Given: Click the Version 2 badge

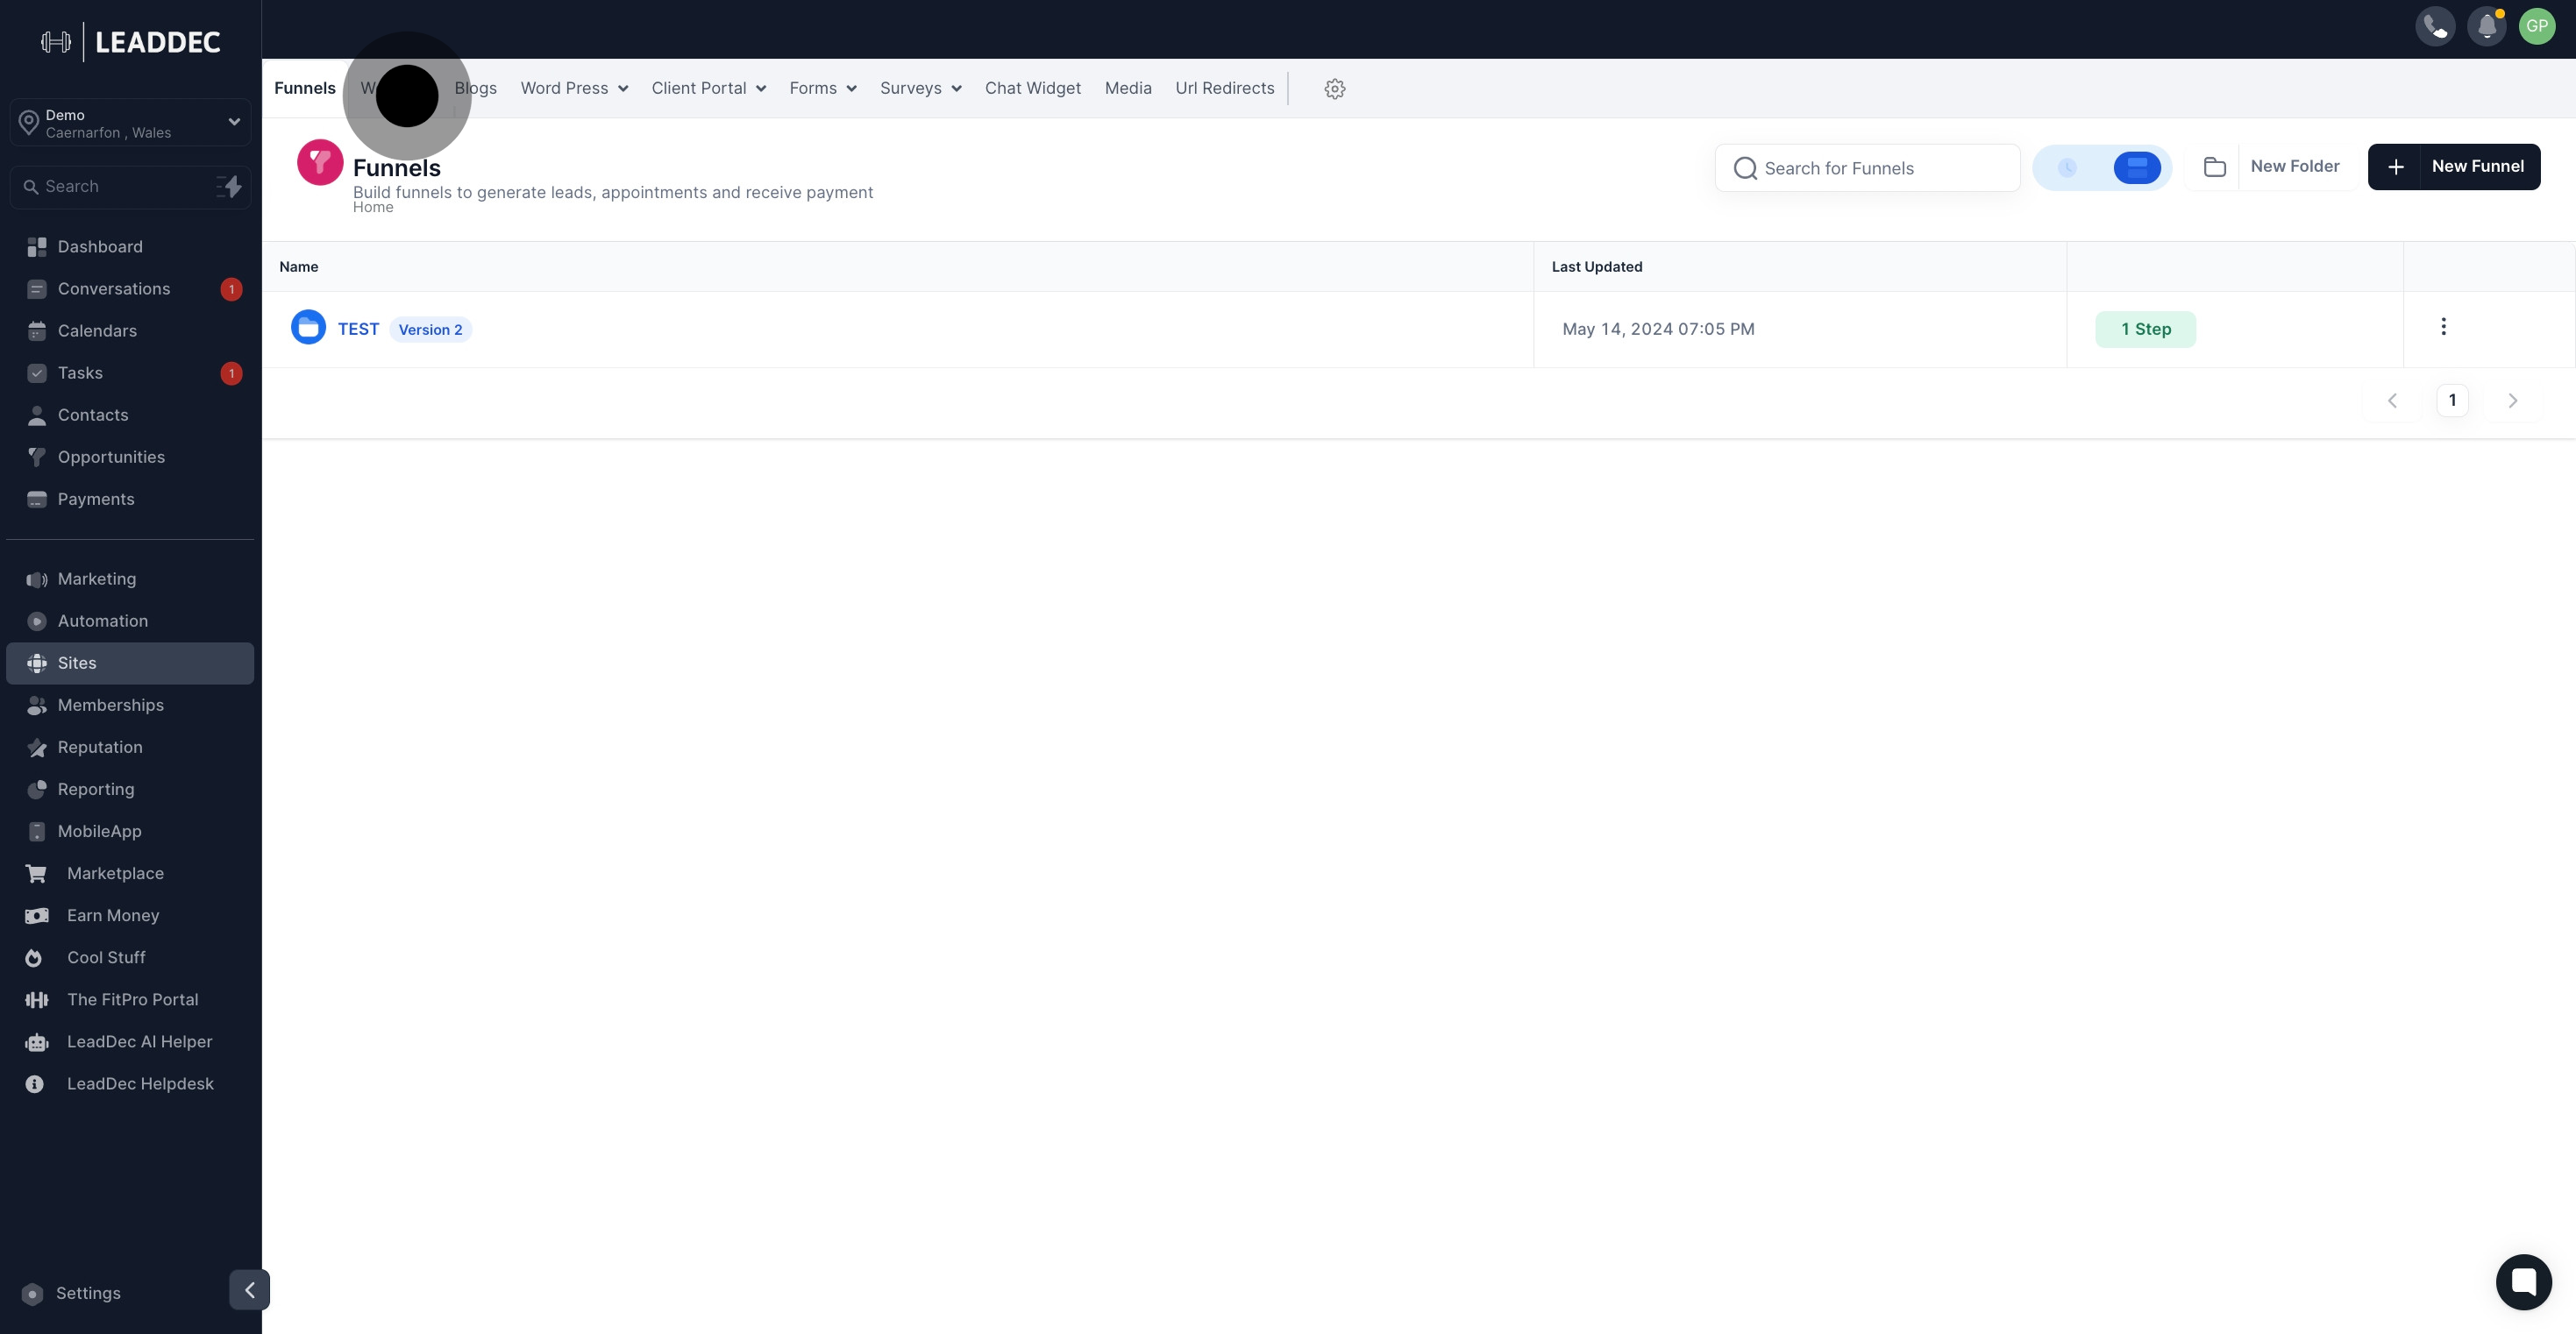Looking at the screenshot, I should click(x=430, y=330).
